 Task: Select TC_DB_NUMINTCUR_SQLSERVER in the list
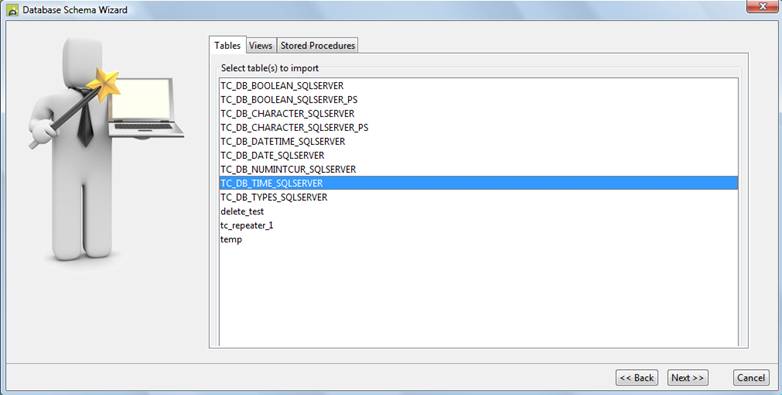[x=479, y=170]
